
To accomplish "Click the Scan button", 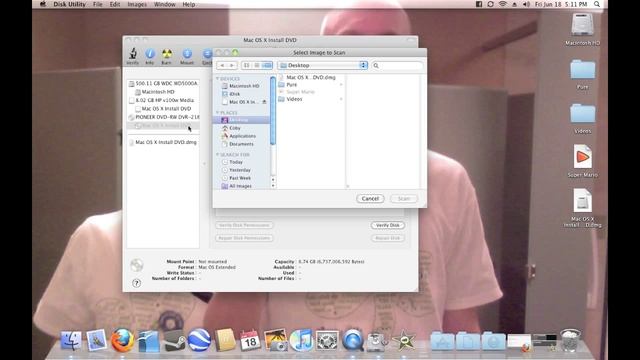I will click(x=404, y=198).
